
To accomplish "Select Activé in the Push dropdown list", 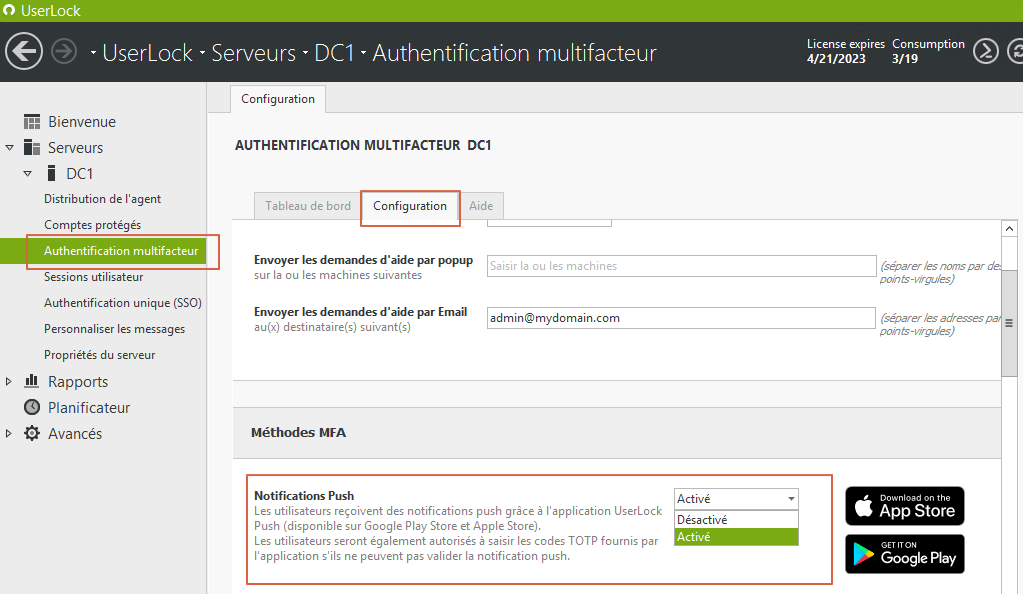I will pyautogui.click(x=736, y=537).
